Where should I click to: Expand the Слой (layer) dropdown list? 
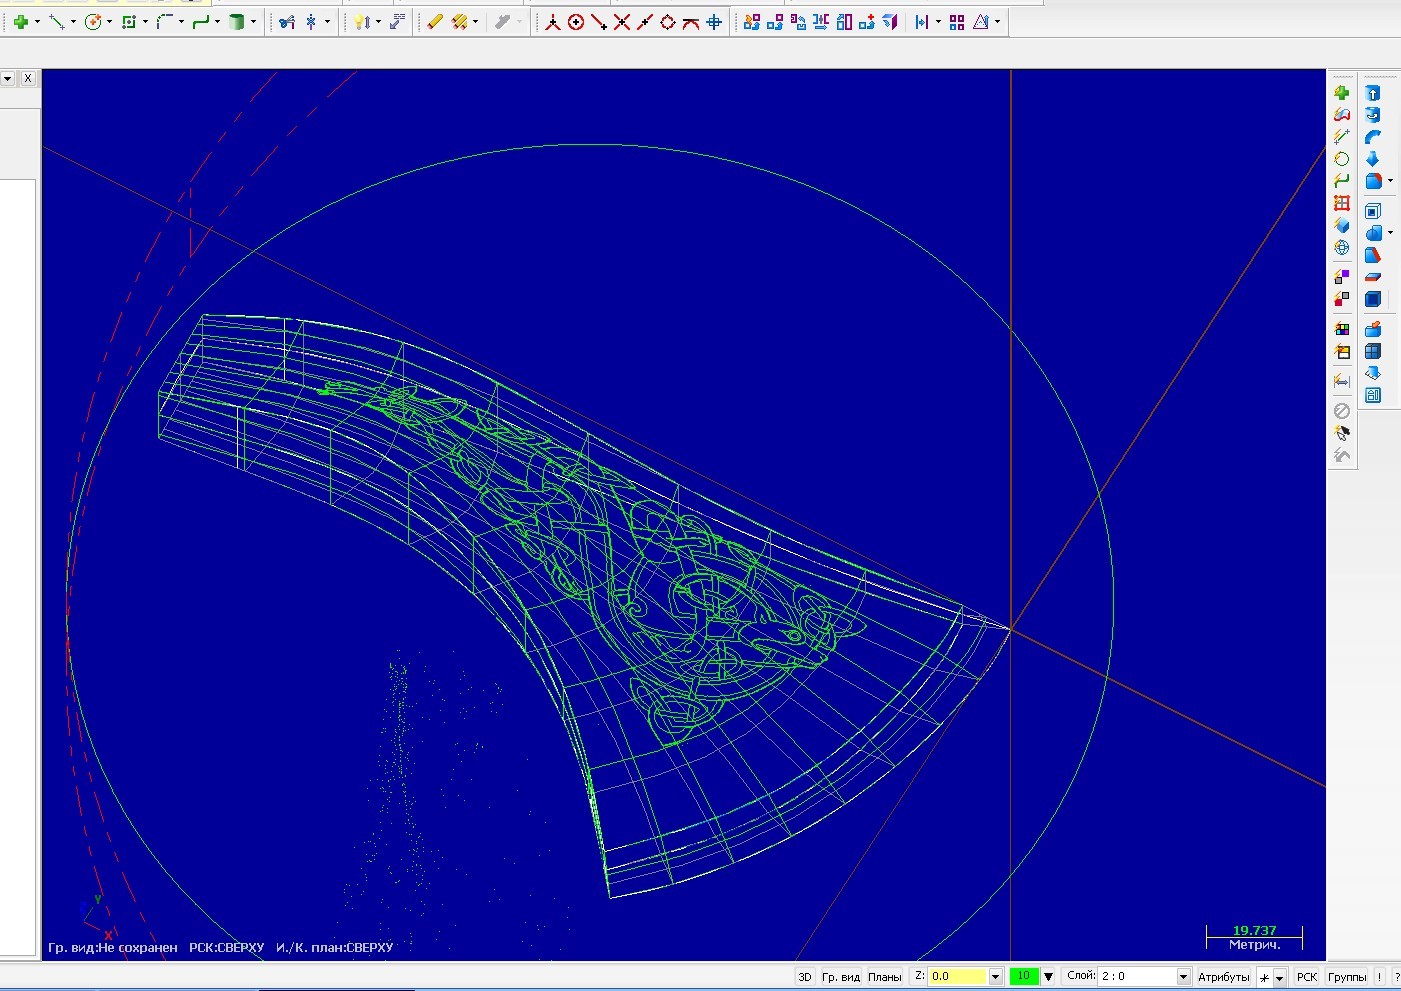1183,977
